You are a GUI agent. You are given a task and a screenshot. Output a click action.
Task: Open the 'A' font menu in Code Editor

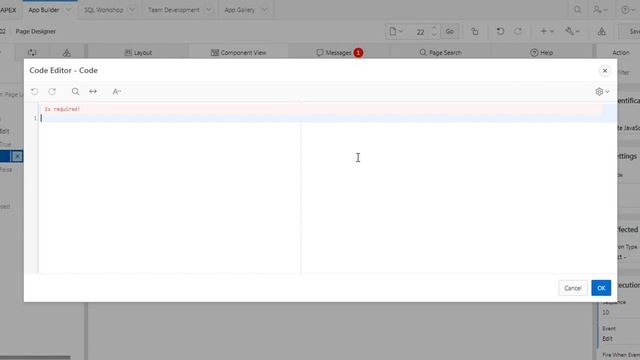pyautogui.click(x=117, y=91)
